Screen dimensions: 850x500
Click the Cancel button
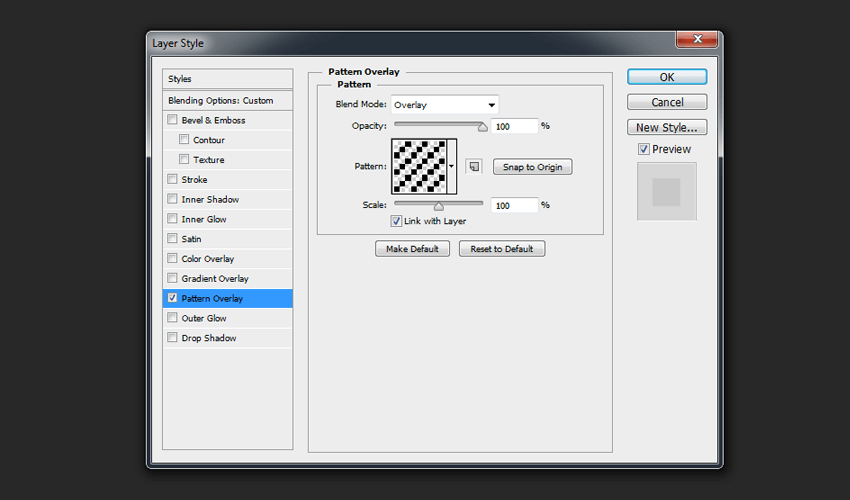click(x=667, y=102)
